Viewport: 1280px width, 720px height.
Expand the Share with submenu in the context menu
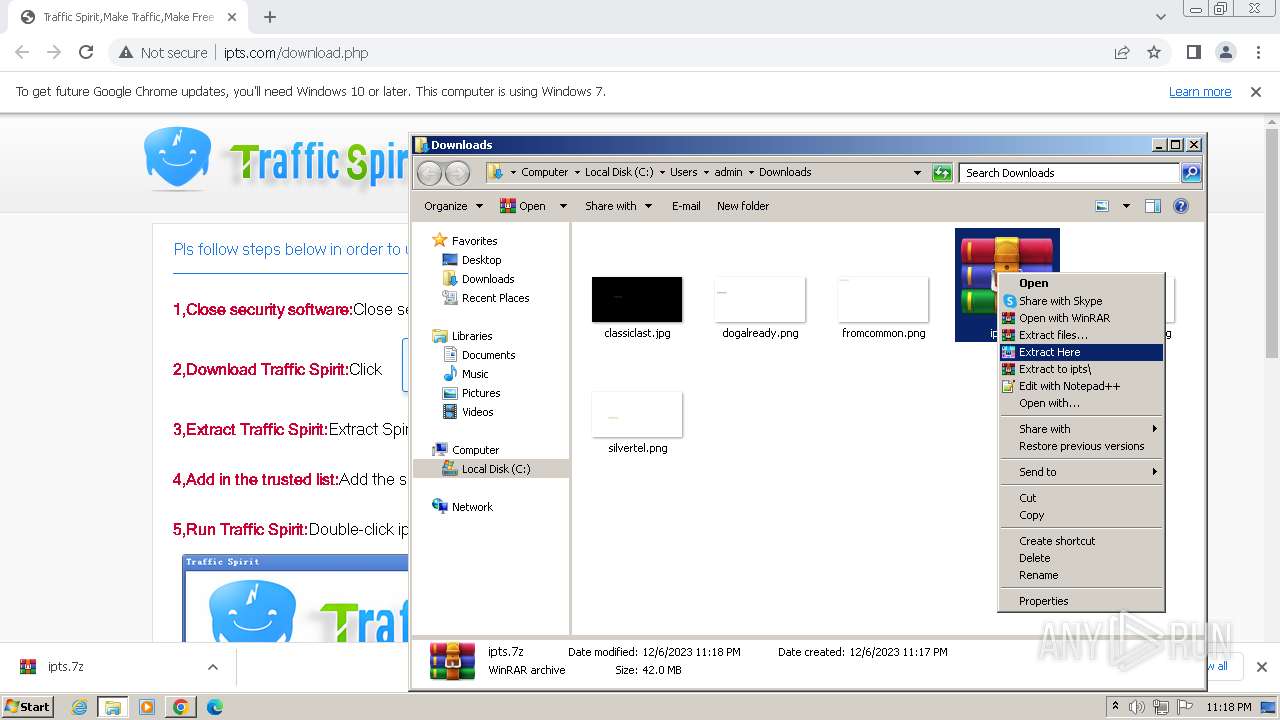(x=1081, y=429)
